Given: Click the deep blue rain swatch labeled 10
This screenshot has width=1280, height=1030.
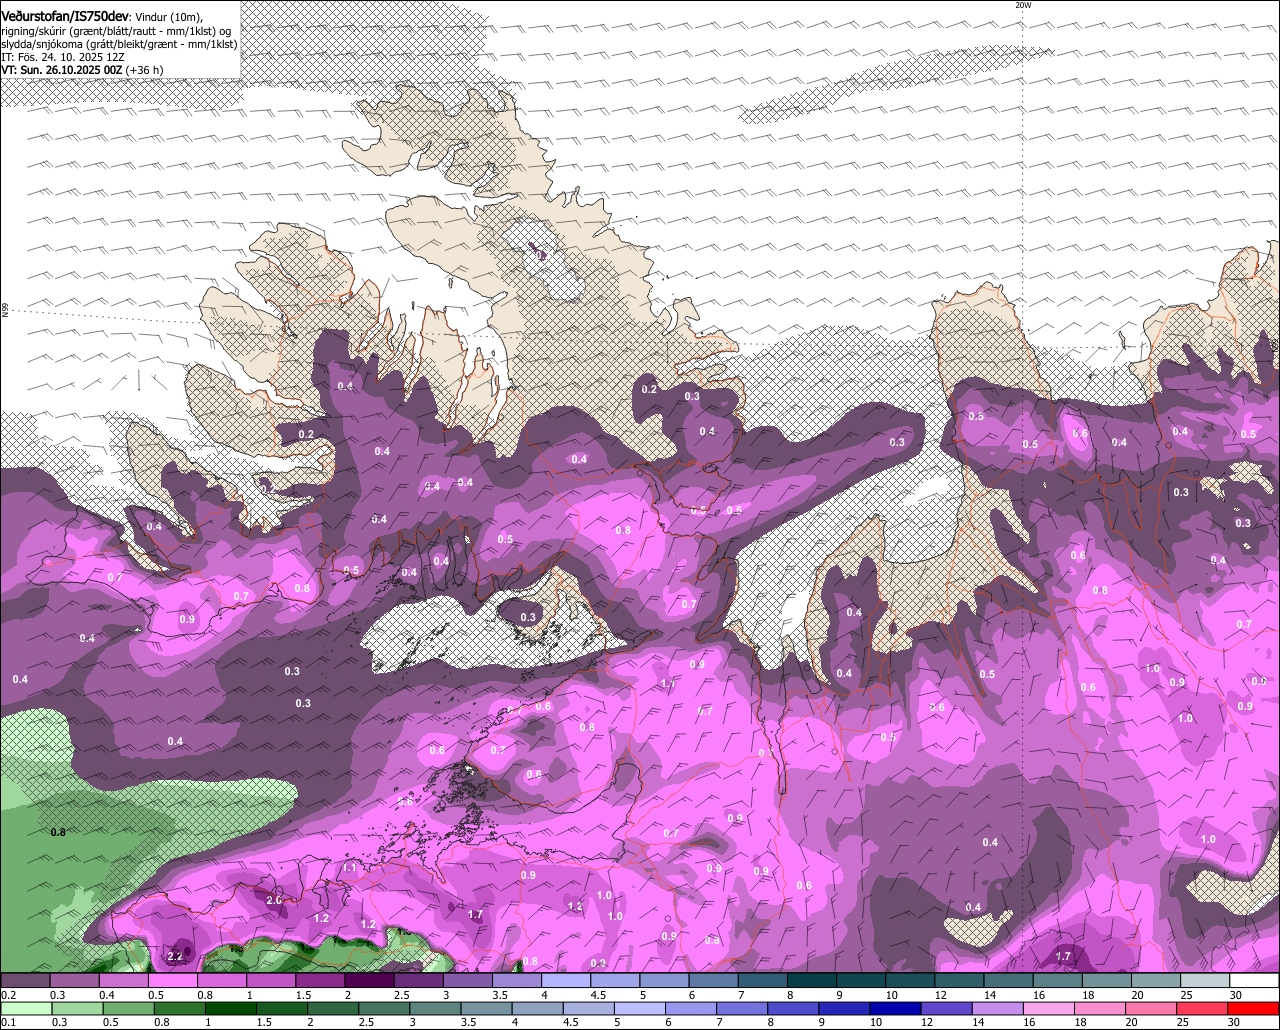Looking at the screenshot, I should 894,1008.
